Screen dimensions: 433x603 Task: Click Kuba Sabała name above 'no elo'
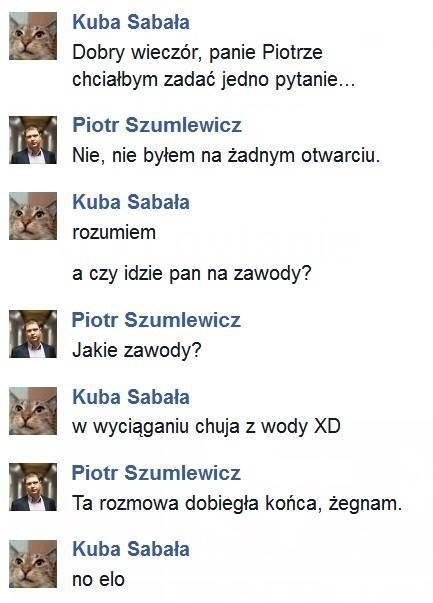pos(131,549)
